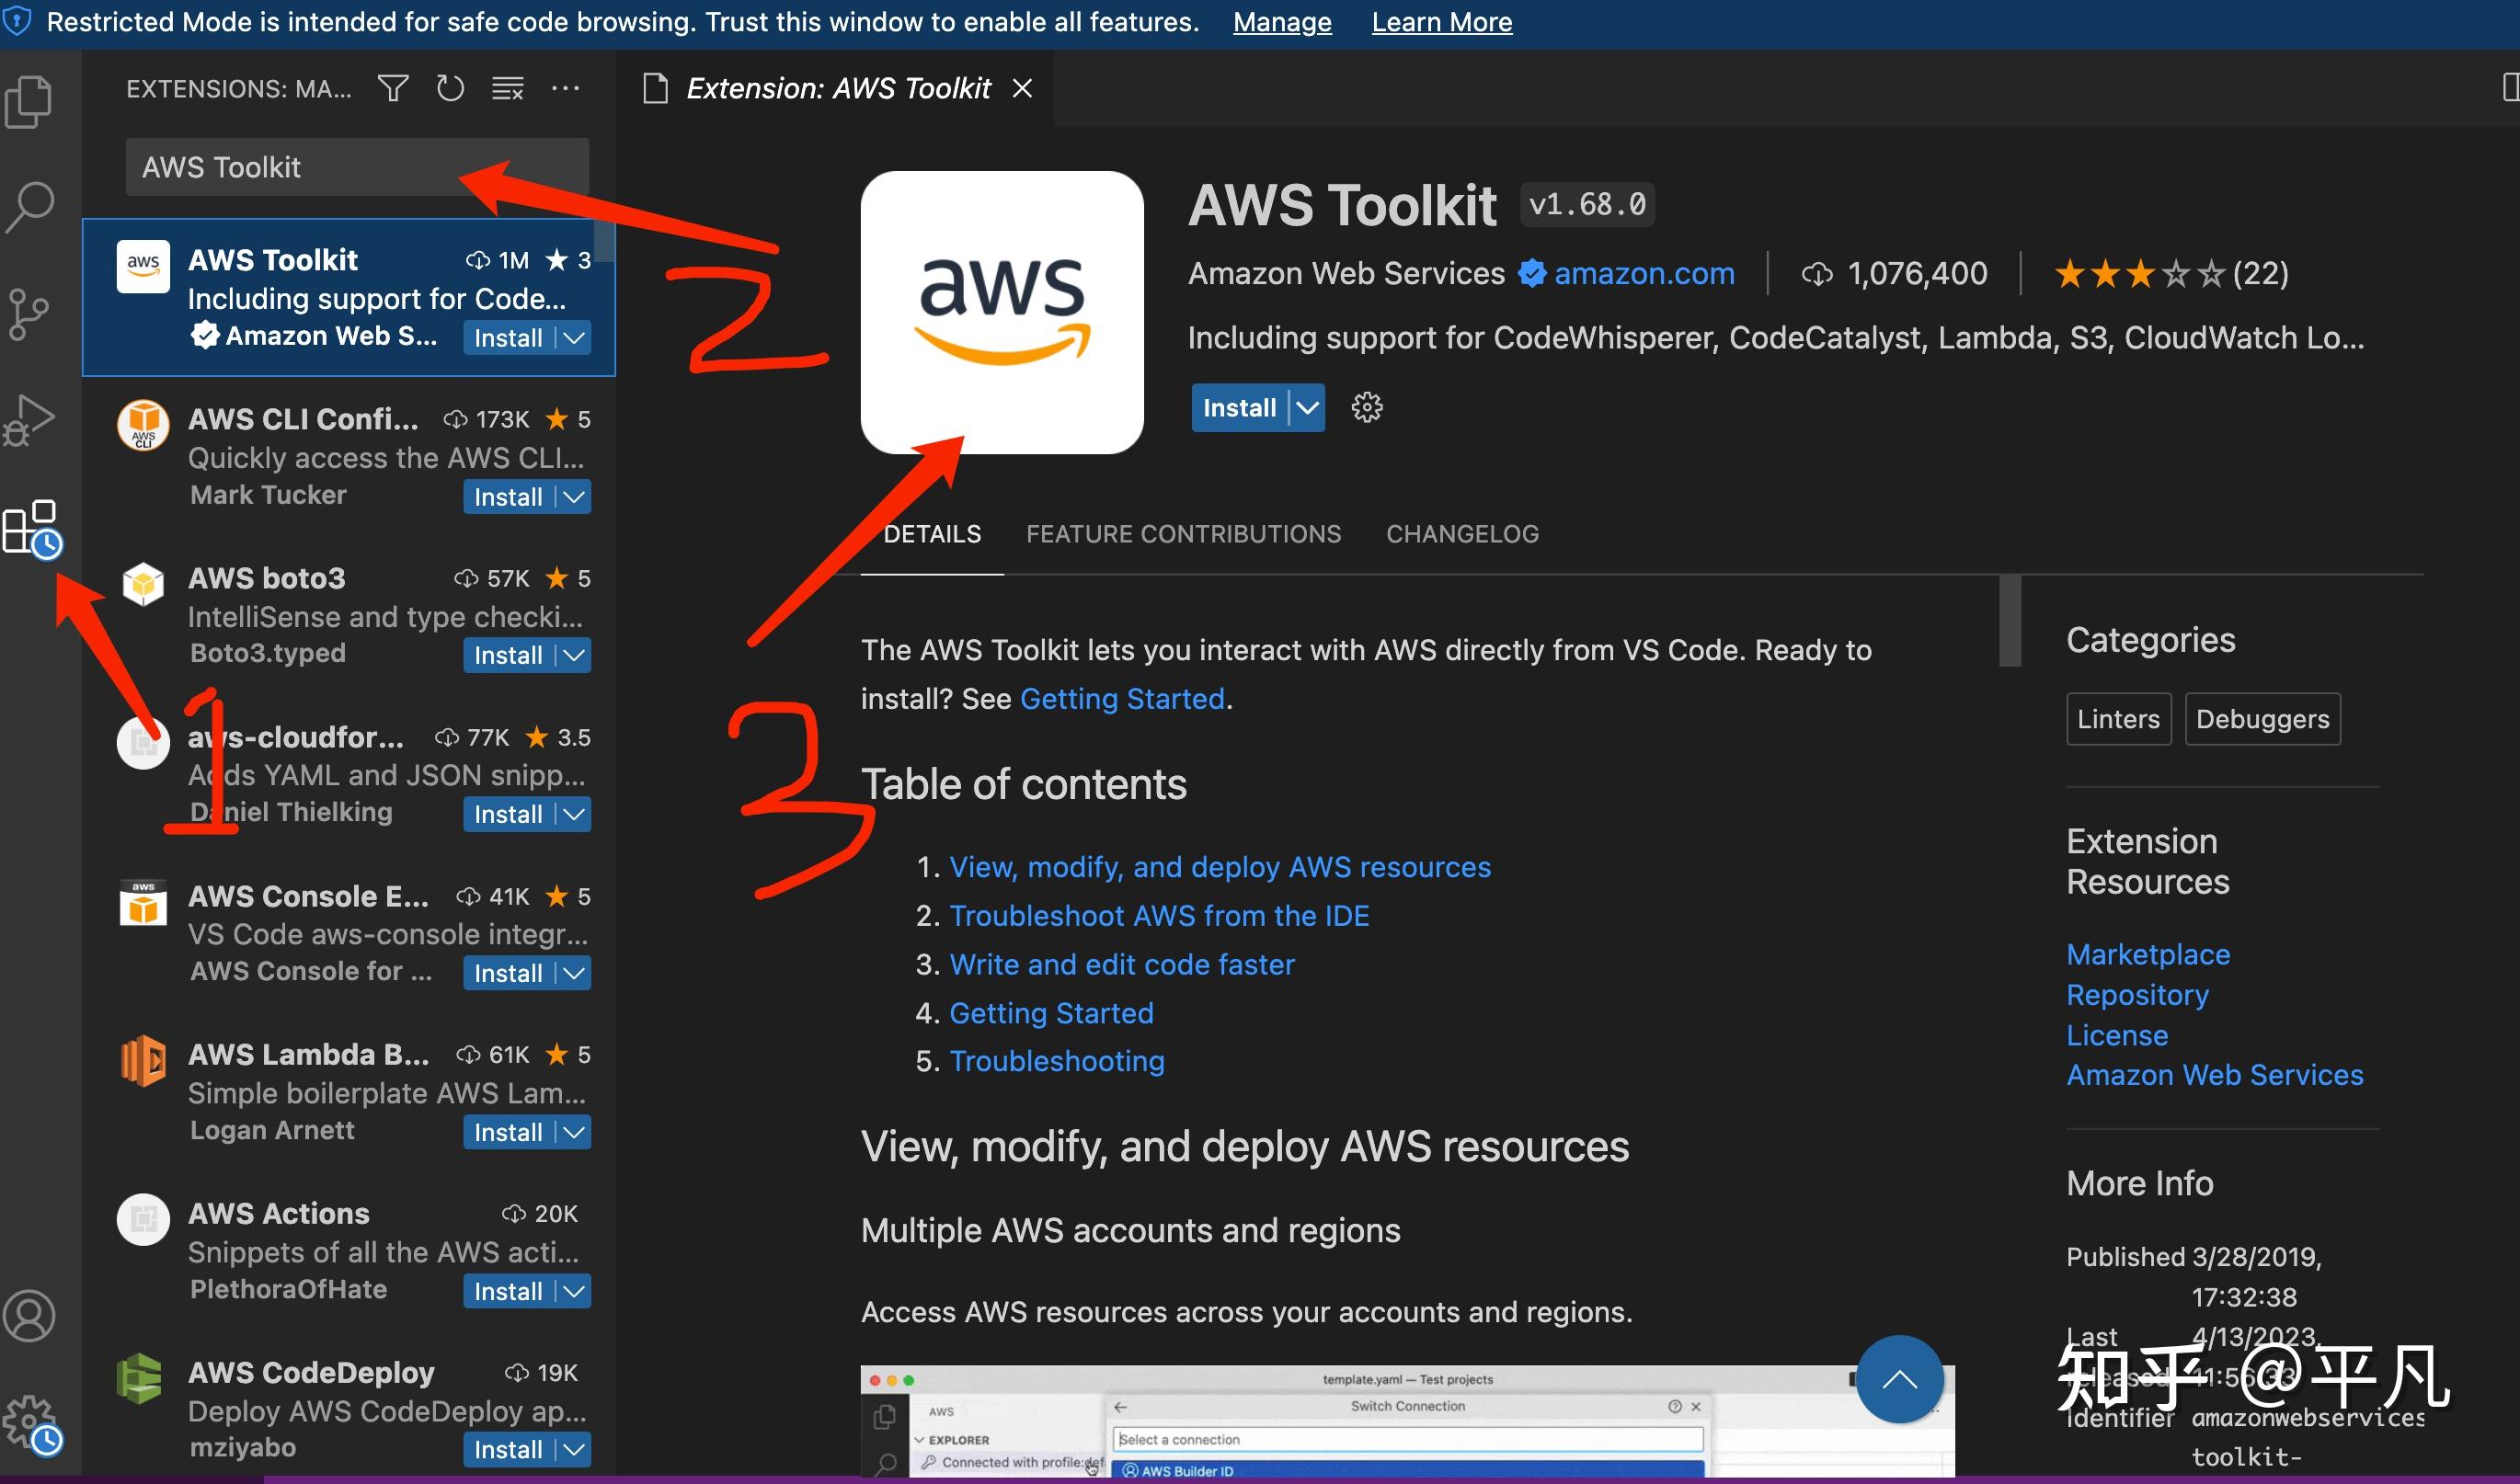The width and height of the screenshot is (2520, 1484).
Task: Filter extensions with the funnel icon
Action: click(x=393, y=89)
